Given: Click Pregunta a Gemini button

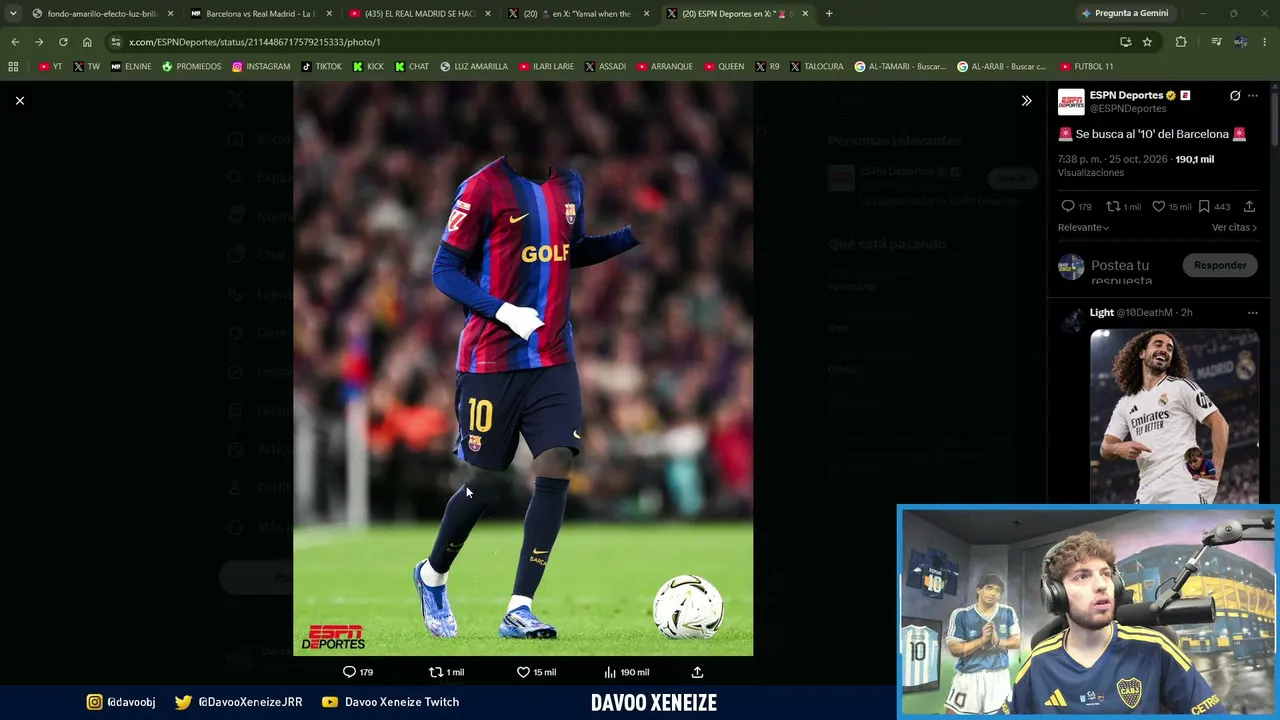Looking at the screenshot, I should pyautogui.click(x=1124, y=14).
